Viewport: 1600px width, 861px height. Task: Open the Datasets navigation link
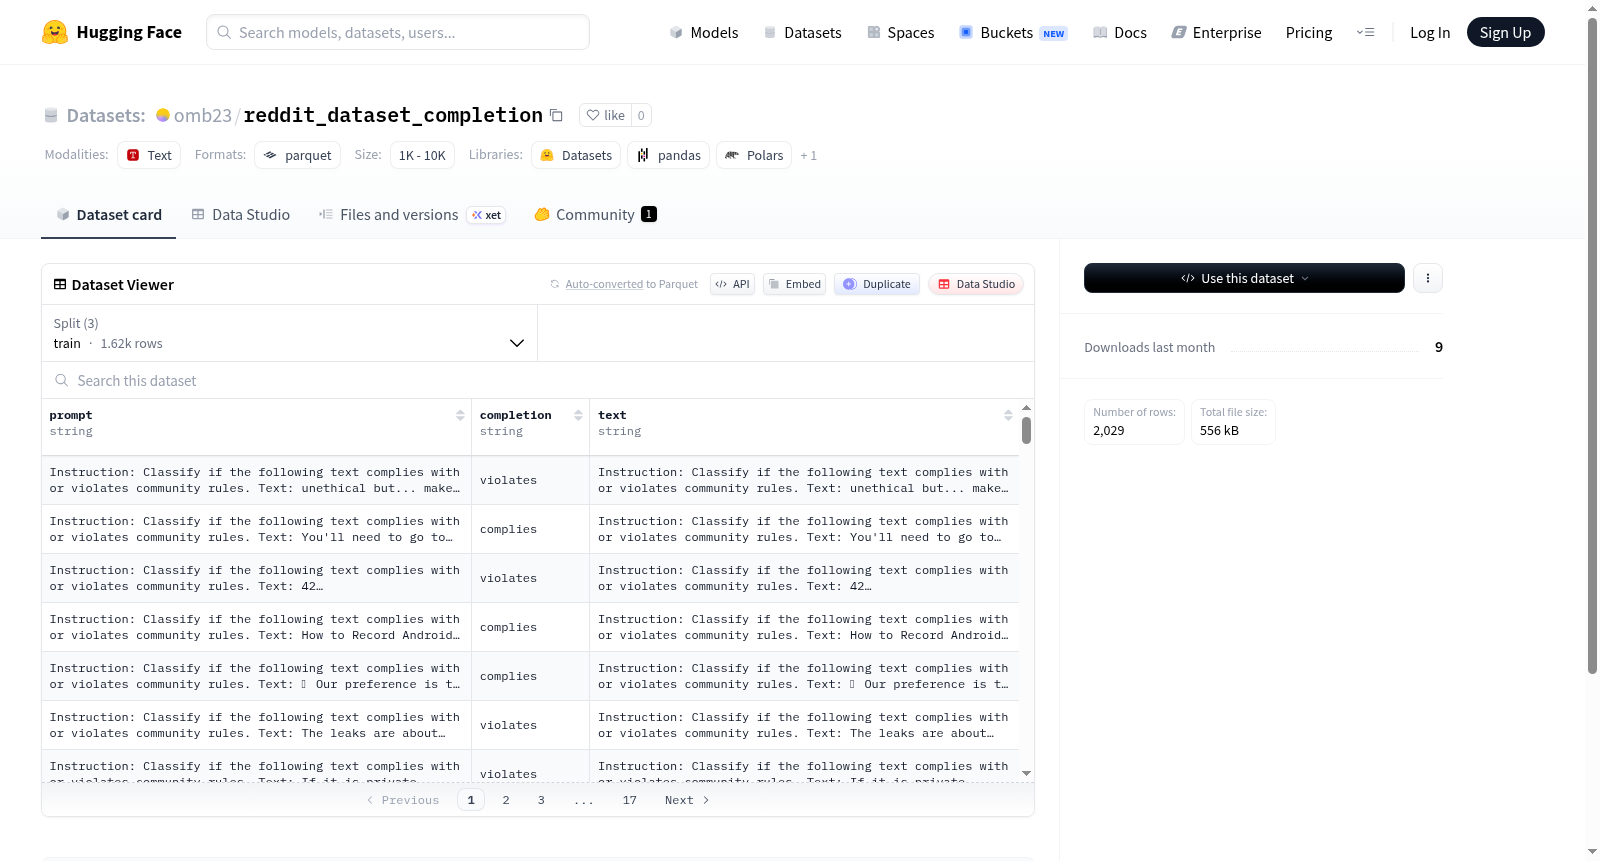[803, 33]
